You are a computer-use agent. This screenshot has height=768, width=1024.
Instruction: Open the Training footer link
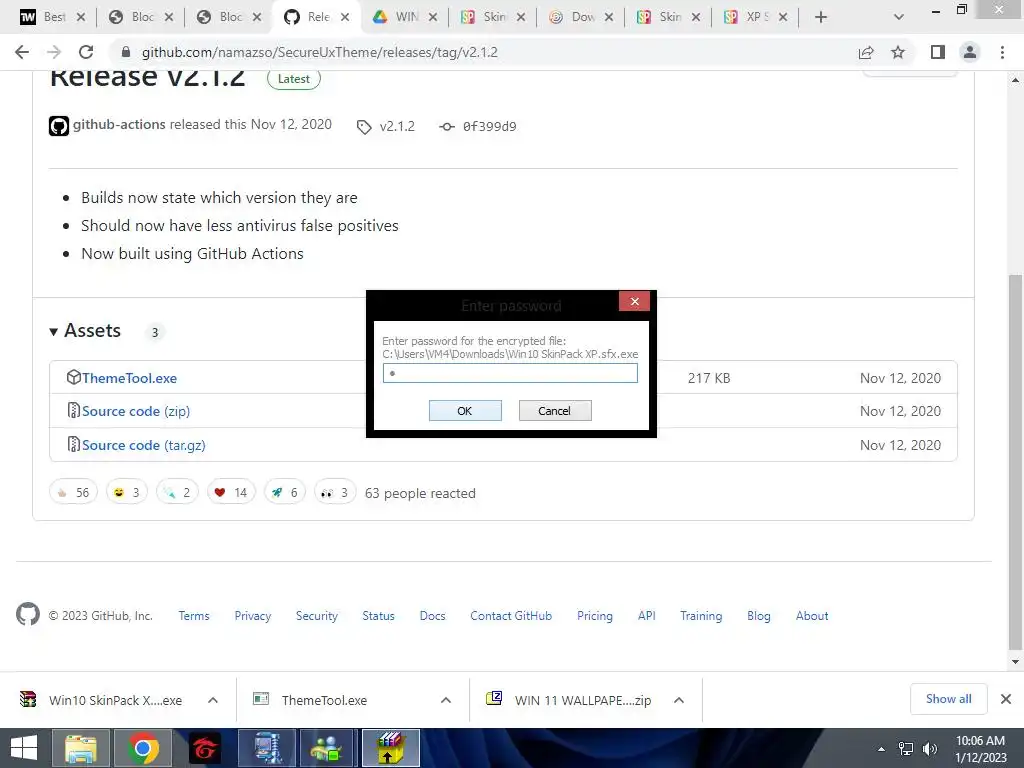coord(701,616)
